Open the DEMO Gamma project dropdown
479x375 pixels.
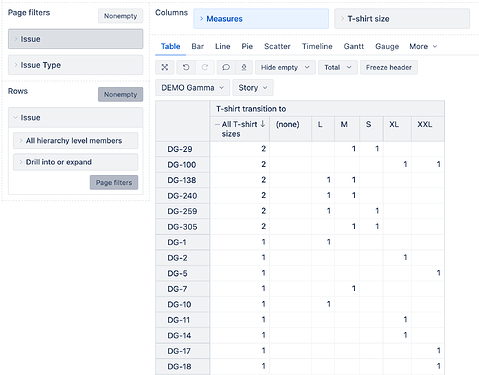[192, 88]
